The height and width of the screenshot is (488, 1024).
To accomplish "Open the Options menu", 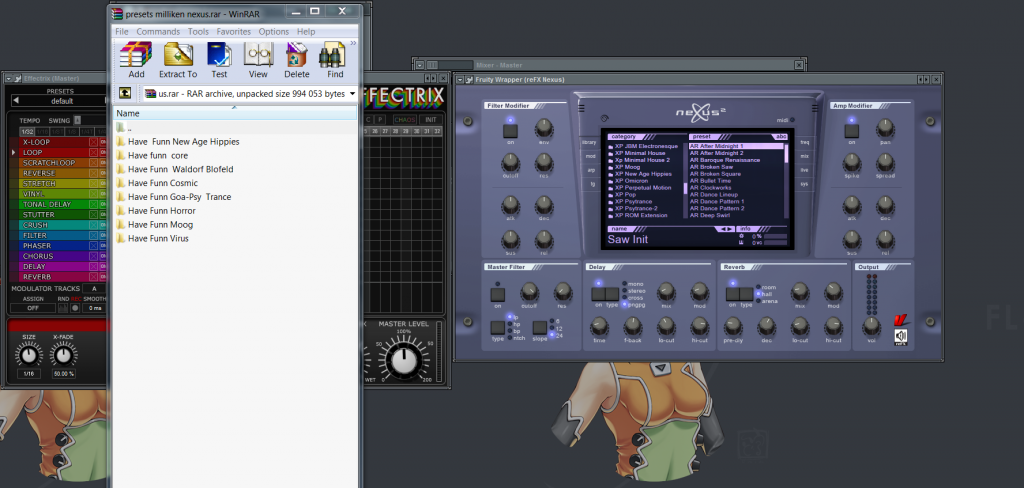I will pos(274,31).
